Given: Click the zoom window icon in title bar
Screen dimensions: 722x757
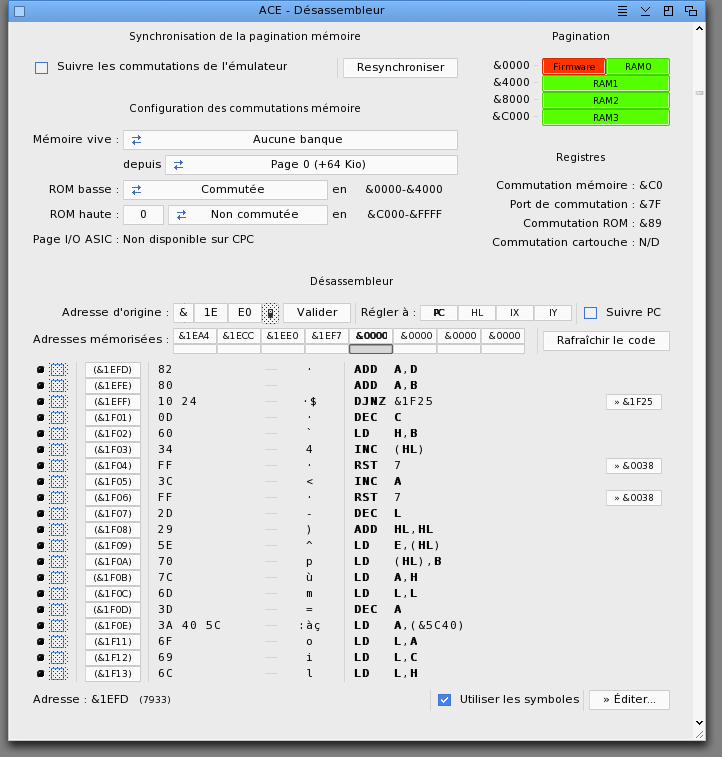Looking at the screenshot, I should (x=668, y=11).
